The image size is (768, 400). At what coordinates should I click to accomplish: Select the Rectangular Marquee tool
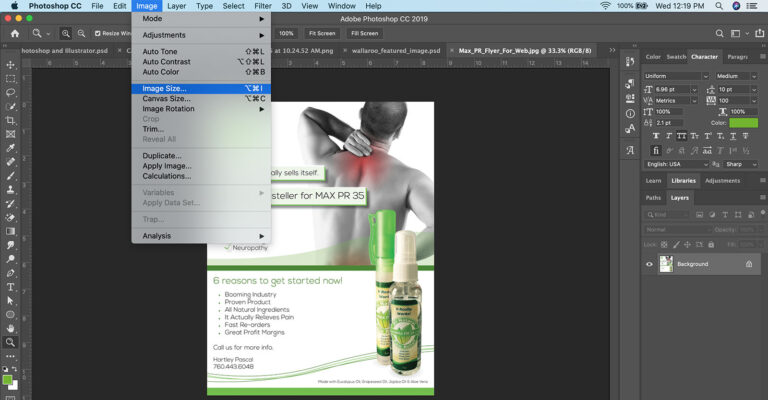[10, 79]
